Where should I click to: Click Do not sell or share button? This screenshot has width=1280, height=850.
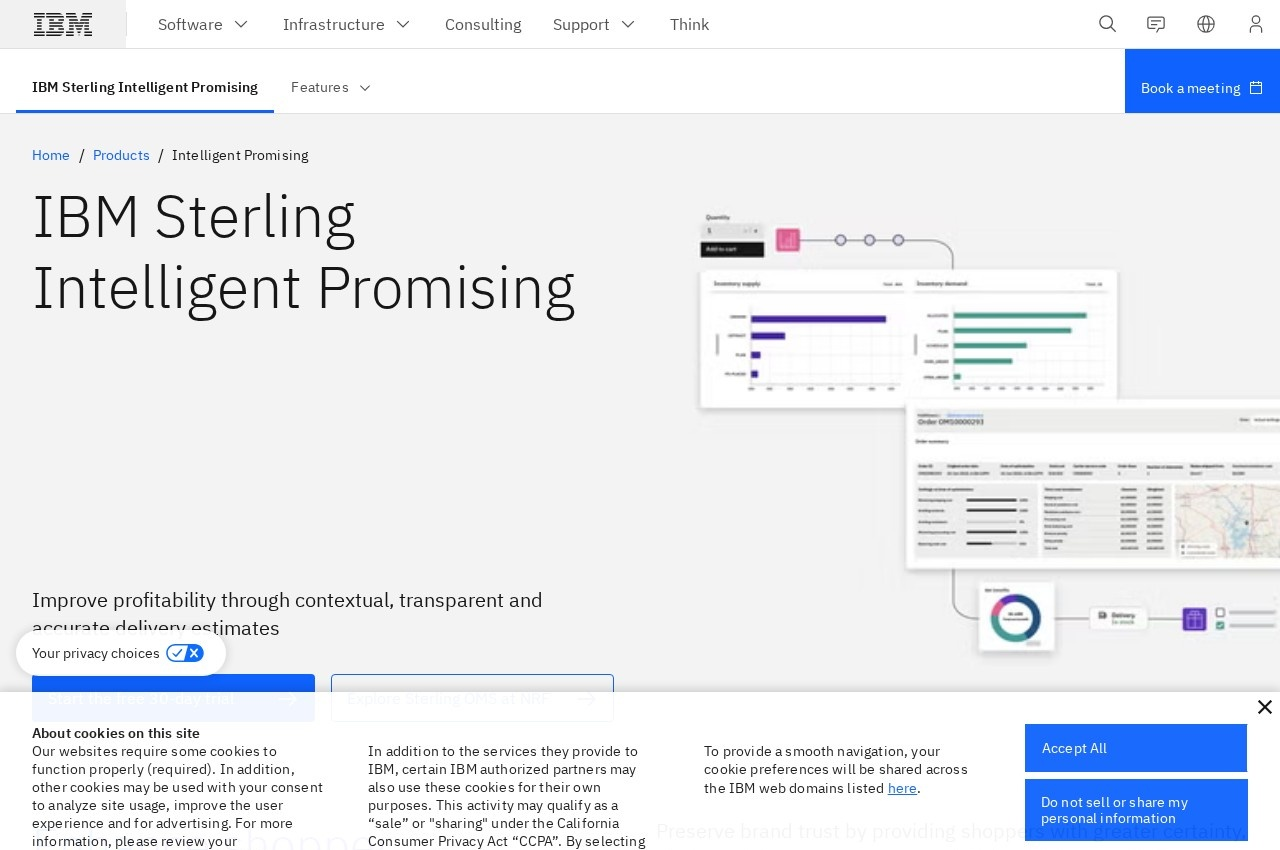(1136, 810)
